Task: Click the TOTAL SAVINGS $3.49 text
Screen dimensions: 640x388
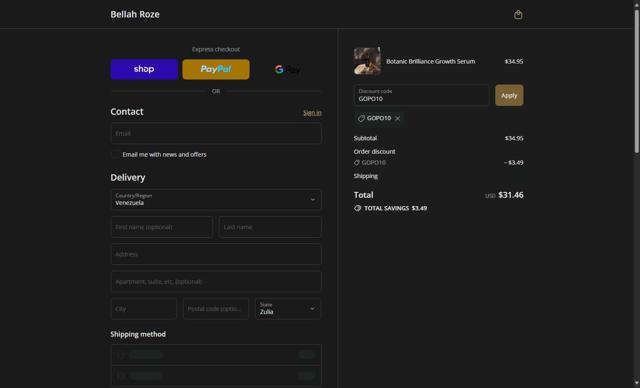Action: pos(396,208)
